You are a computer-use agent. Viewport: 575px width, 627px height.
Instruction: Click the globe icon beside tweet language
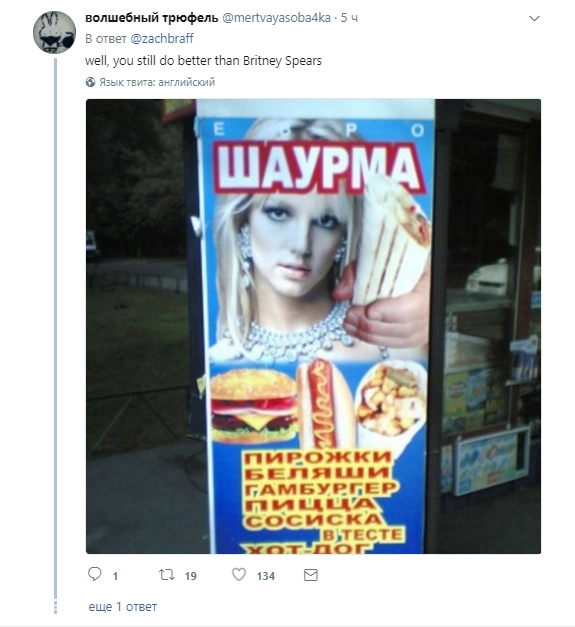coord(90,82)
